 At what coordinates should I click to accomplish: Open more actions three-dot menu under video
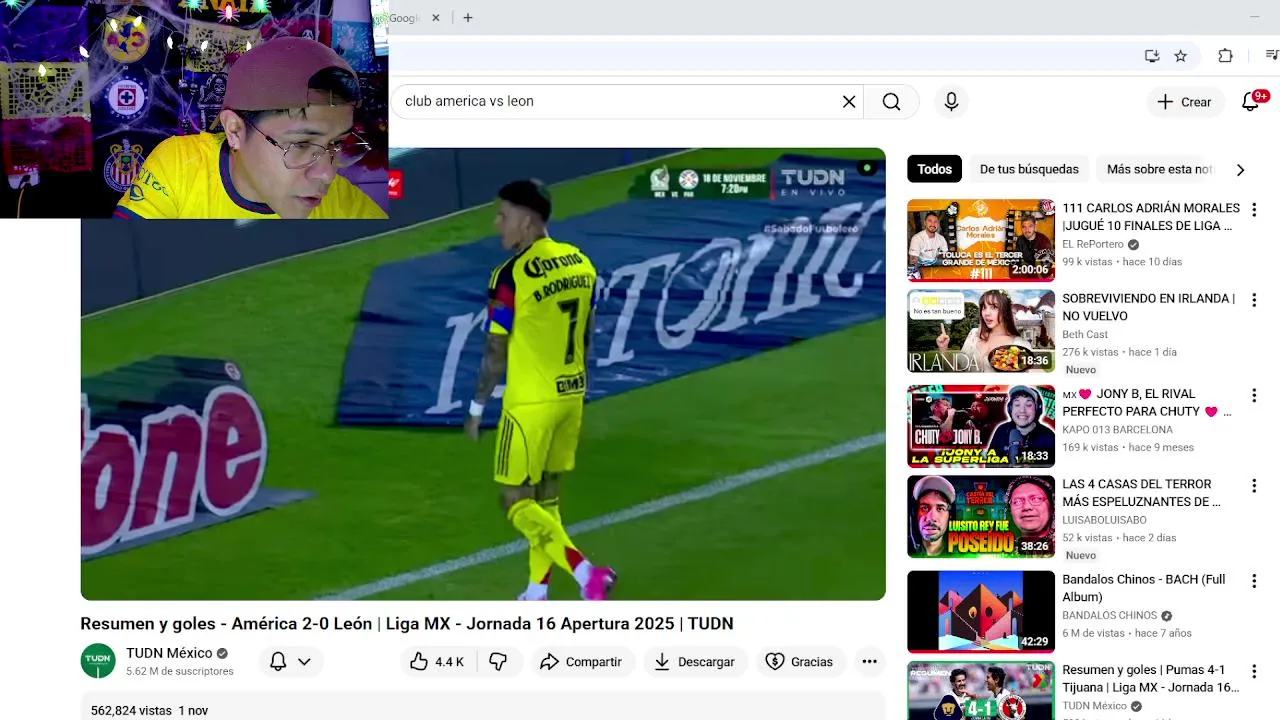pos(869,662)
